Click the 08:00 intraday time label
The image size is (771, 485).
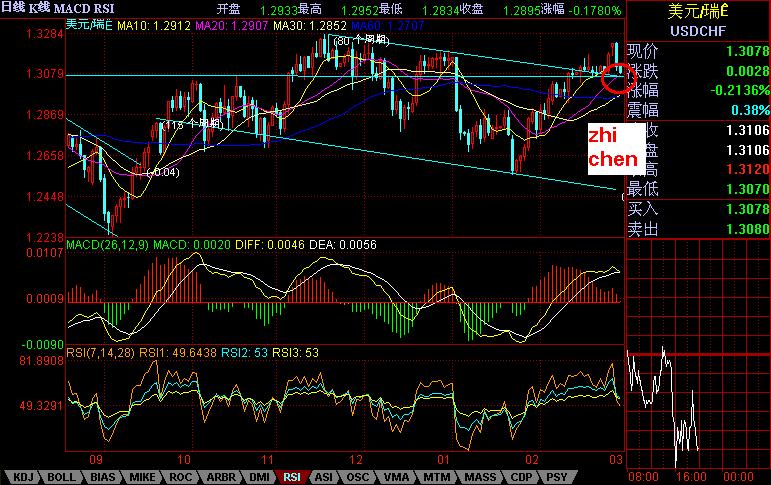[643, 477]
